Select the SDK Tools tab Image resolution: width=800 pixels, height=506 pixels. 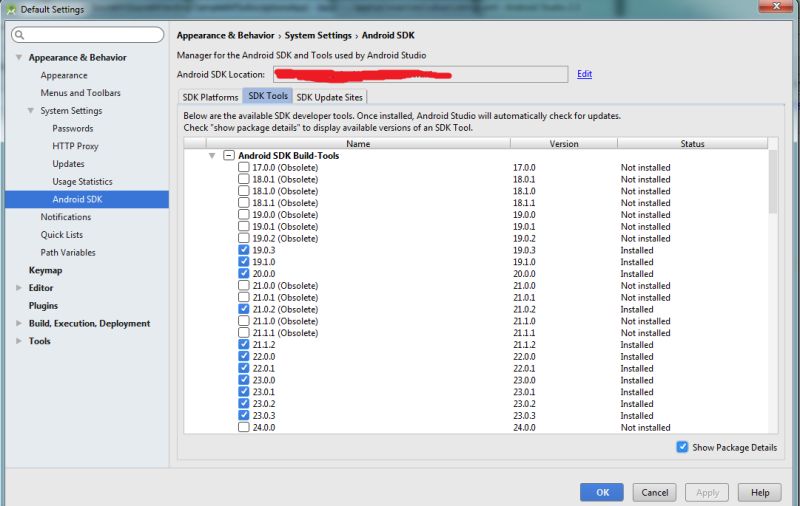click(268, 96)
